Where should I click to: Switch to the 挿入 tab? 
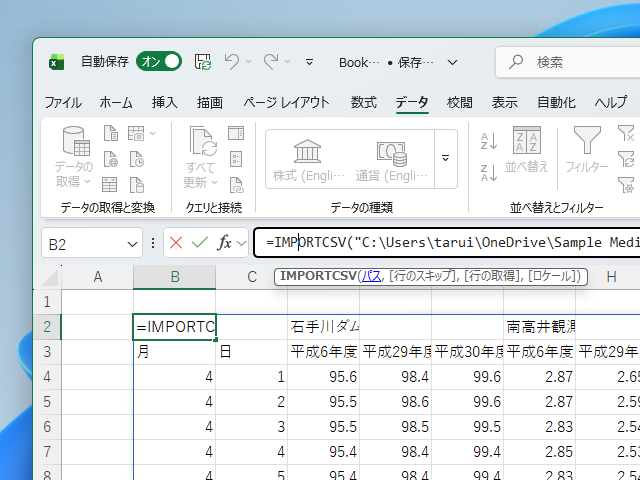click(164, 102)
